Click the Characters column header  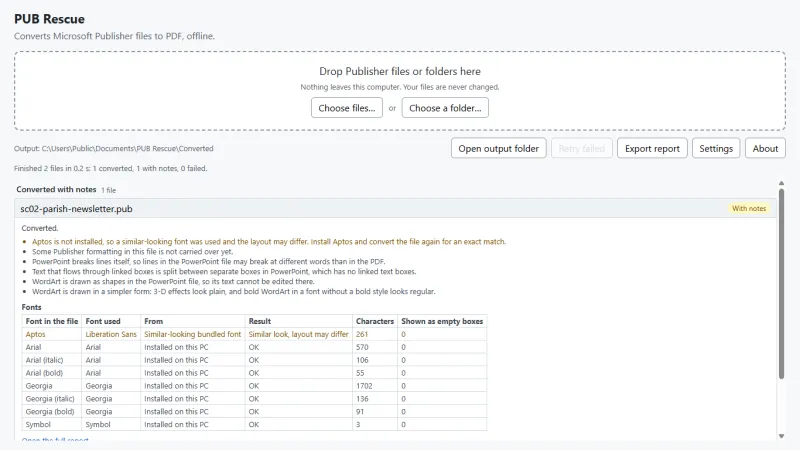tap(374, 321)
